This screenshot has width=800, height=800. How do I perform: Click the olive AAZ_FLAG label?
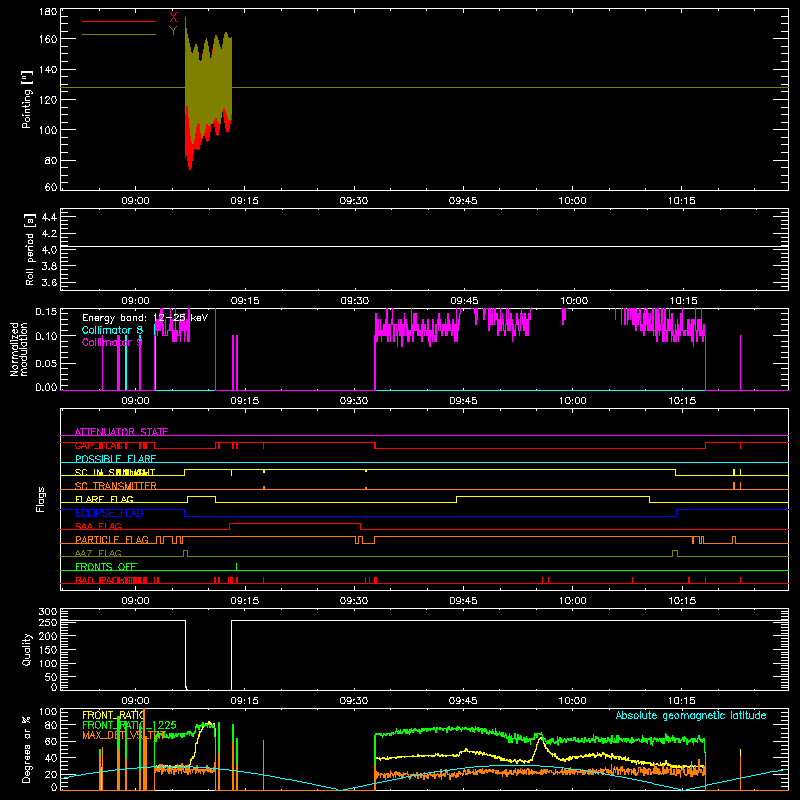coord(98,553)
